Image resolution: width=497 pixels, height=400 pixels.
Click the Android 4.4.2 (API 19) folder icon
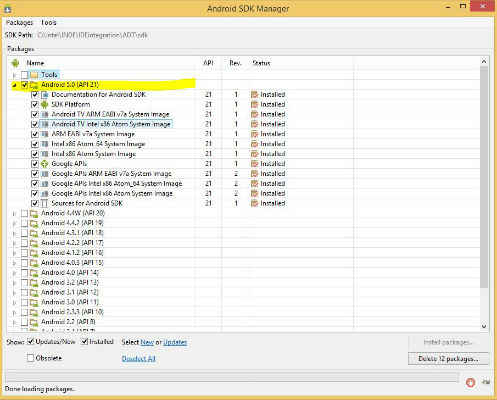(x=34, y=223)
